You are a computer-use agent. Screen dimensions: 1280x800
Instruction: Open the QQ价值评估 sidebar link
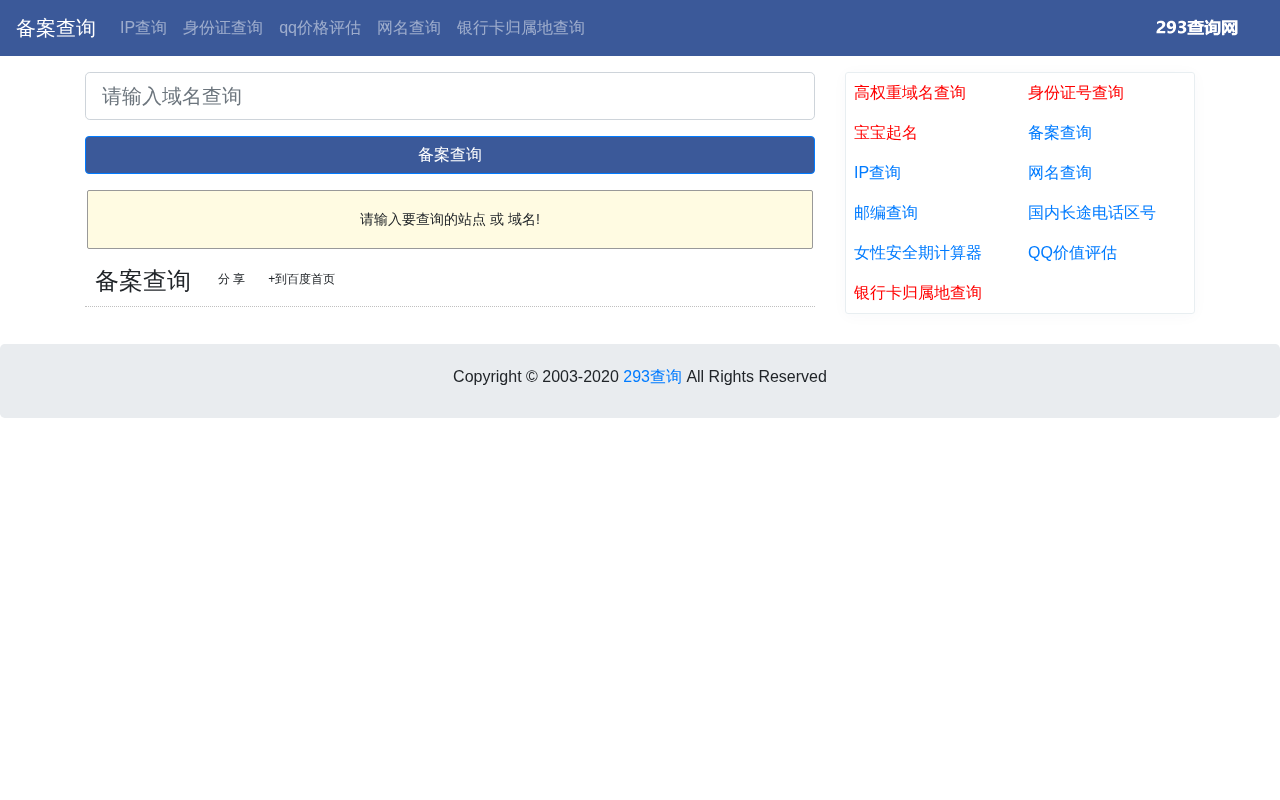(x=1072, y=253)
